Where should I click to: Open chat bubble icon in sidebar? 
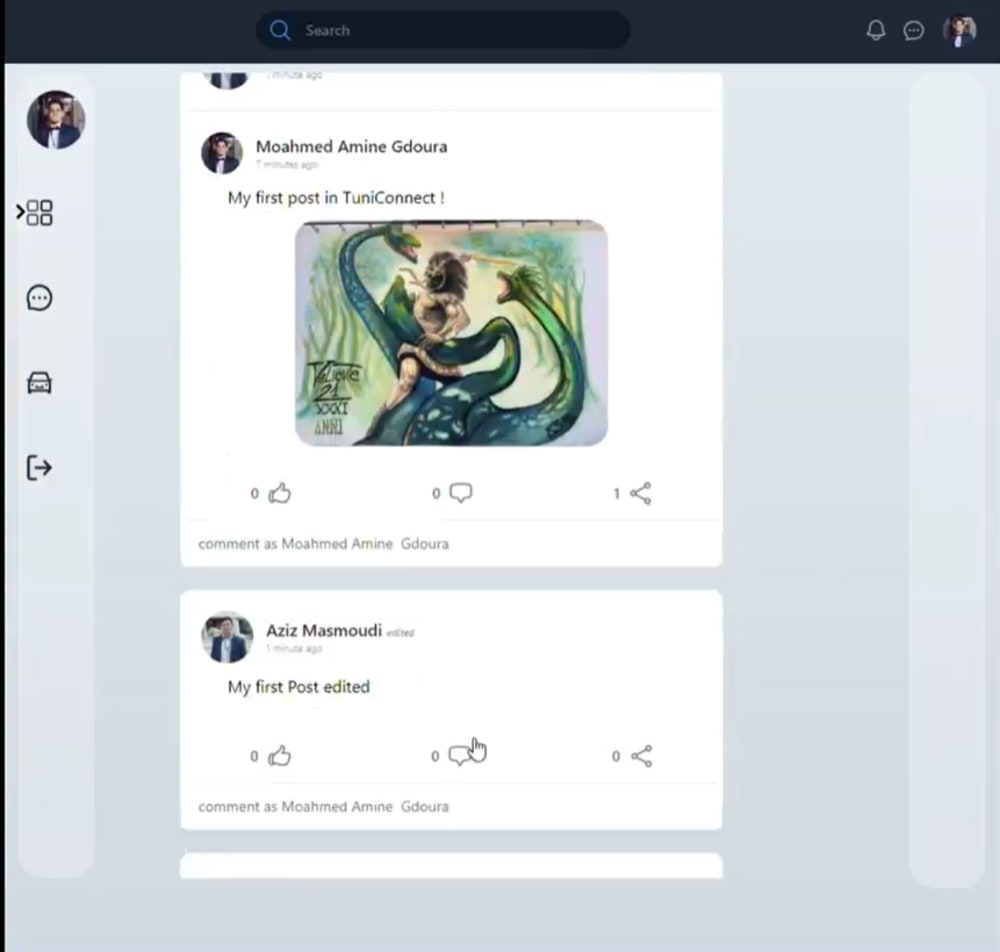pos(40,298)
